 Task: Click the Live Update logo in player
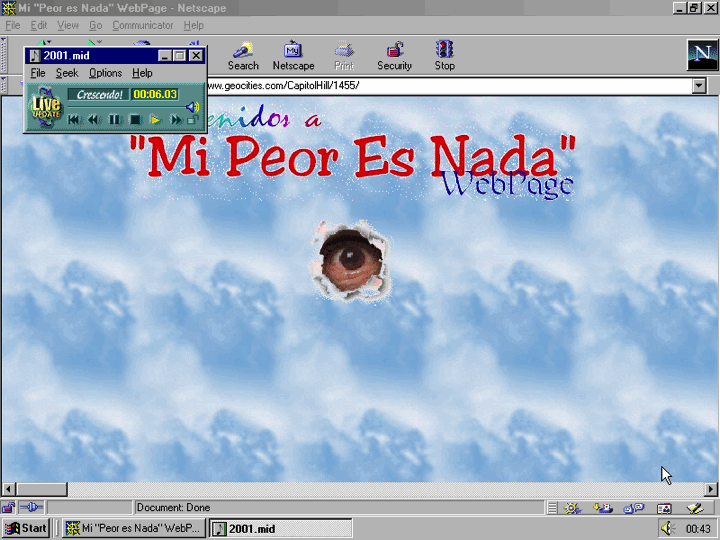tap(46, 106)
